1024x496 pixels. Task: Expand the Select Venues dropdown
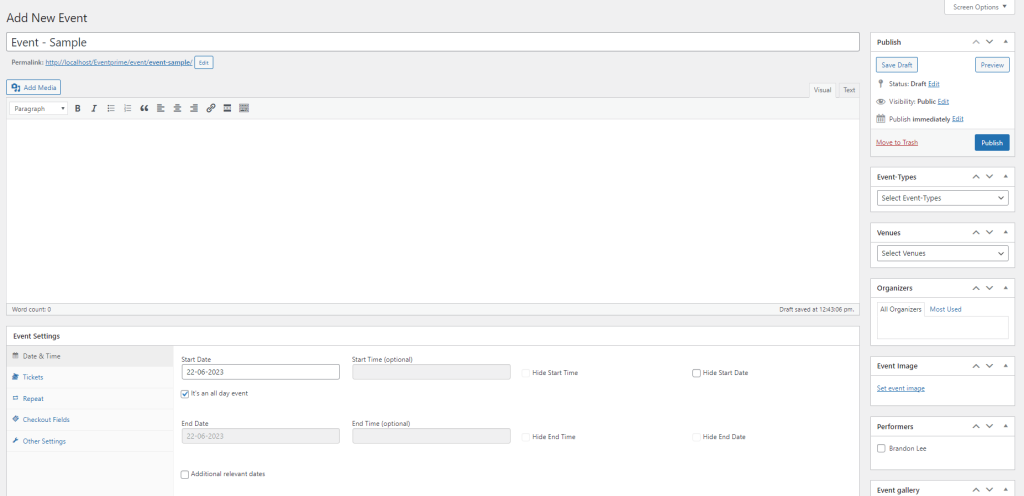point(942,253)
